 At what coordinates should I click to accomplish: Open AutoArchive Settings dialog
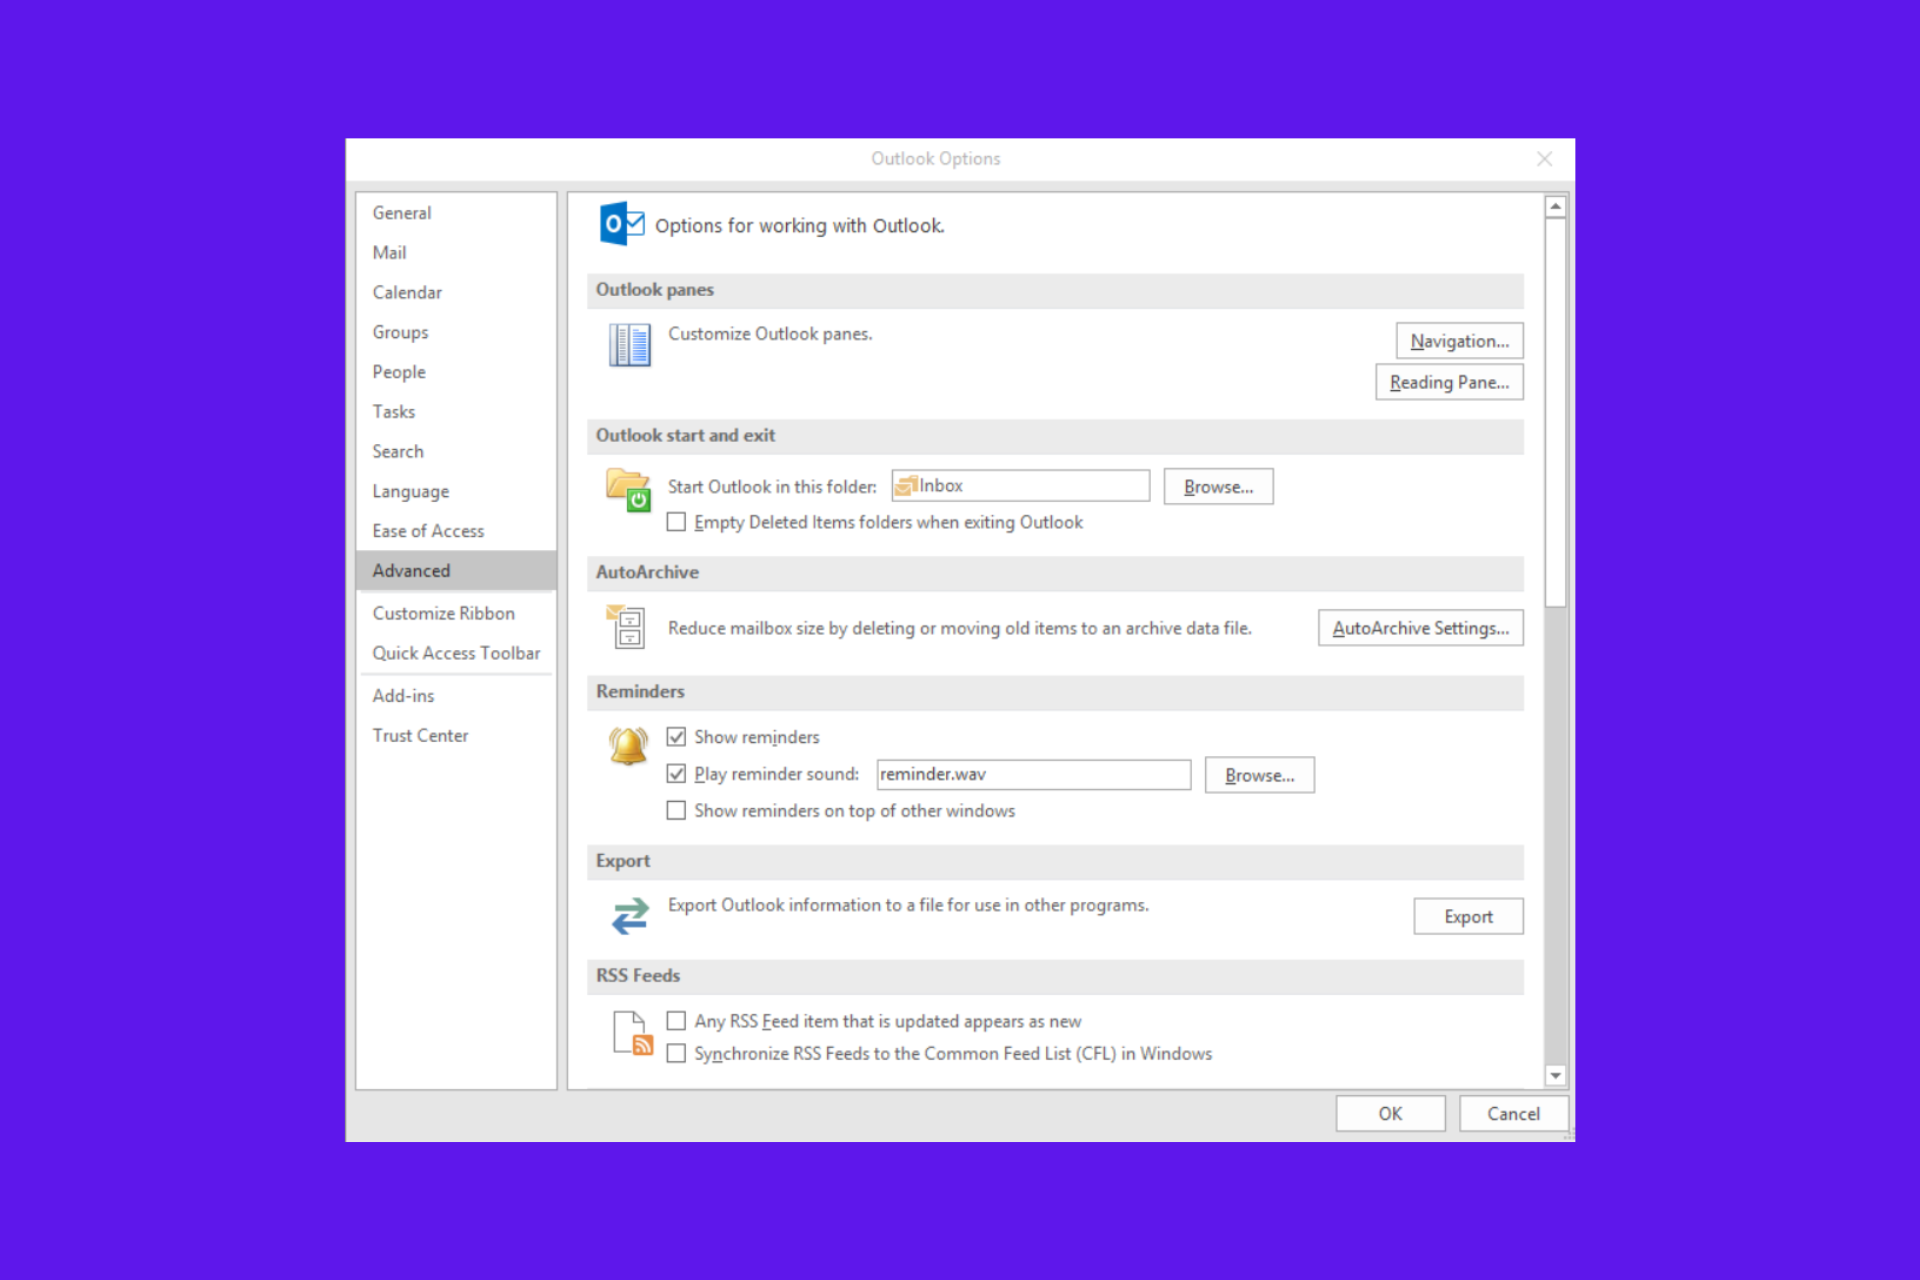[1420, 627]
